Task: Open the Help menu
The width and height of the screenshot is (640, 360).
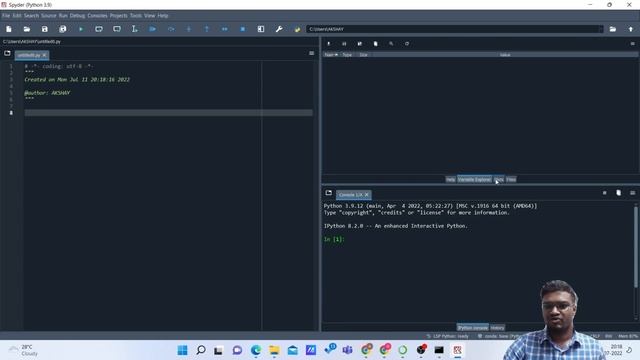Action: coord(163,16)
